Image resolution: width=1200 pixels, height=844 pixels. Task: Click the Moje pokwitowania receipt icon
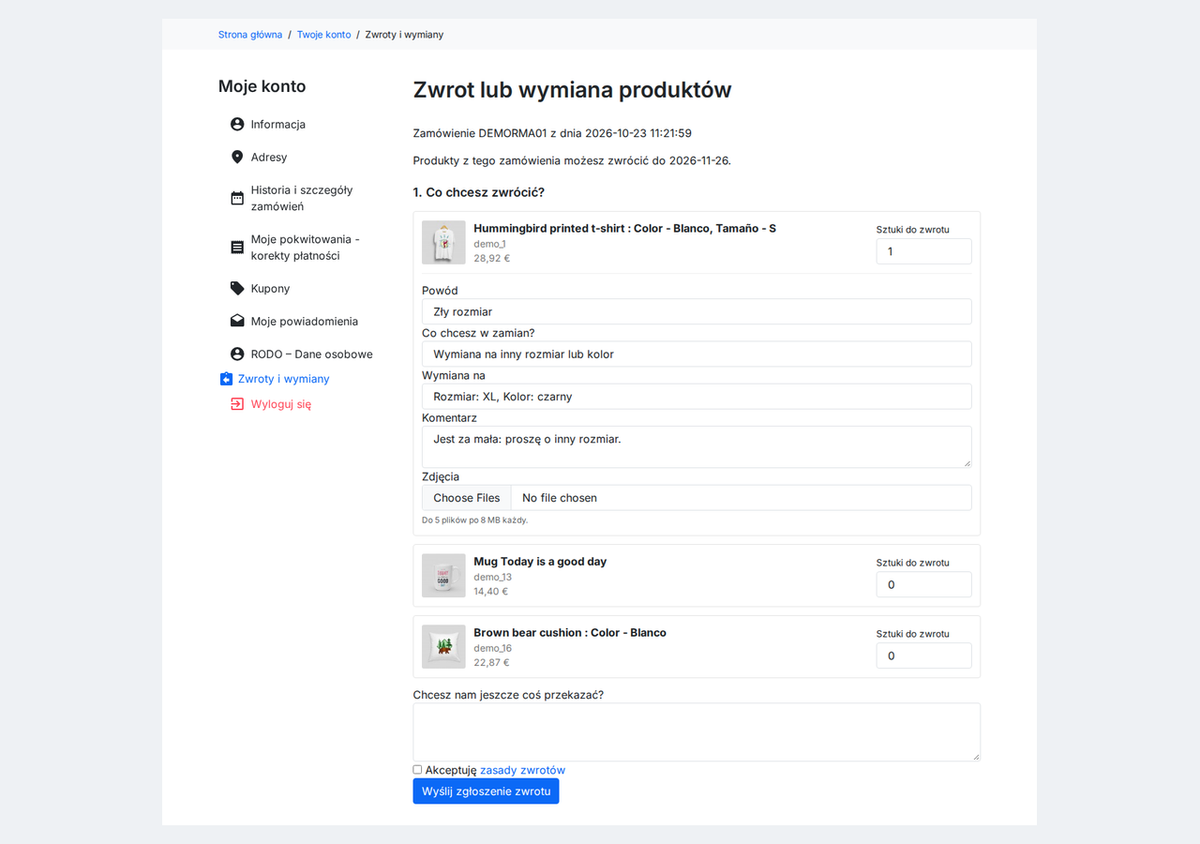pyautogui.click(x=237, y=247)
